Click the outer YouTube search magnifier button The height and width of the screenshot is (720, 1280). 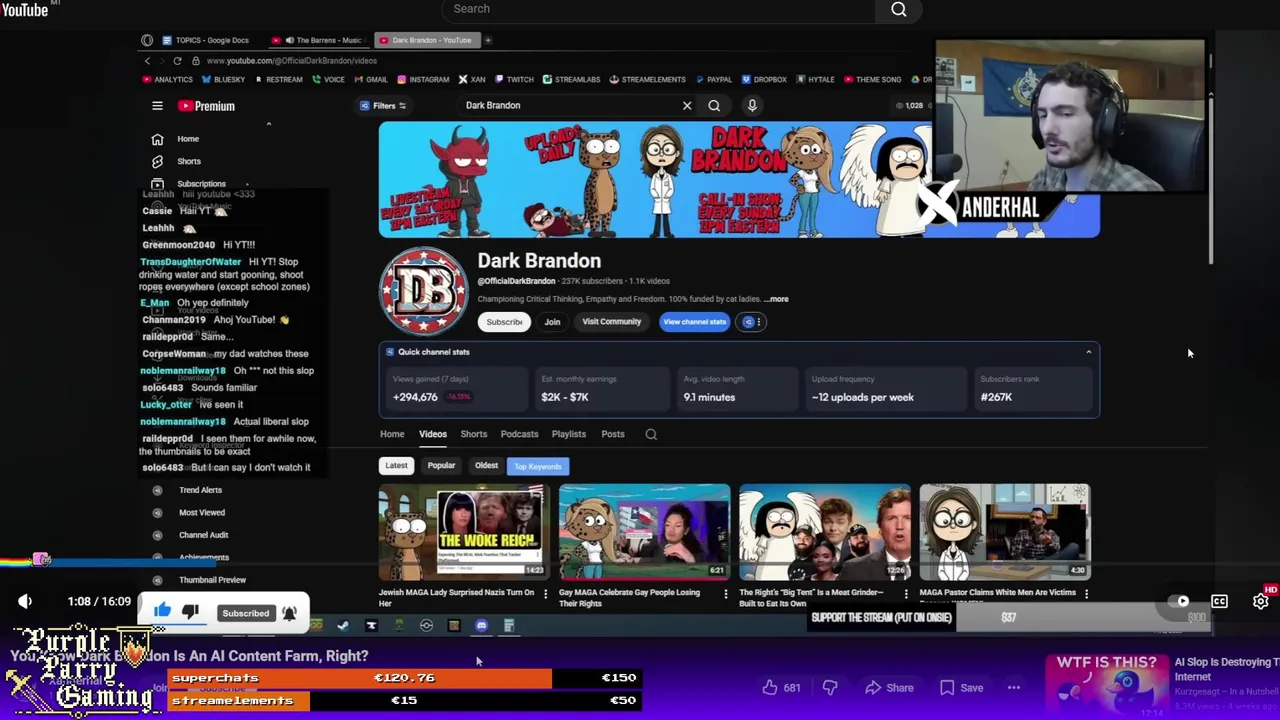(898, 10)
